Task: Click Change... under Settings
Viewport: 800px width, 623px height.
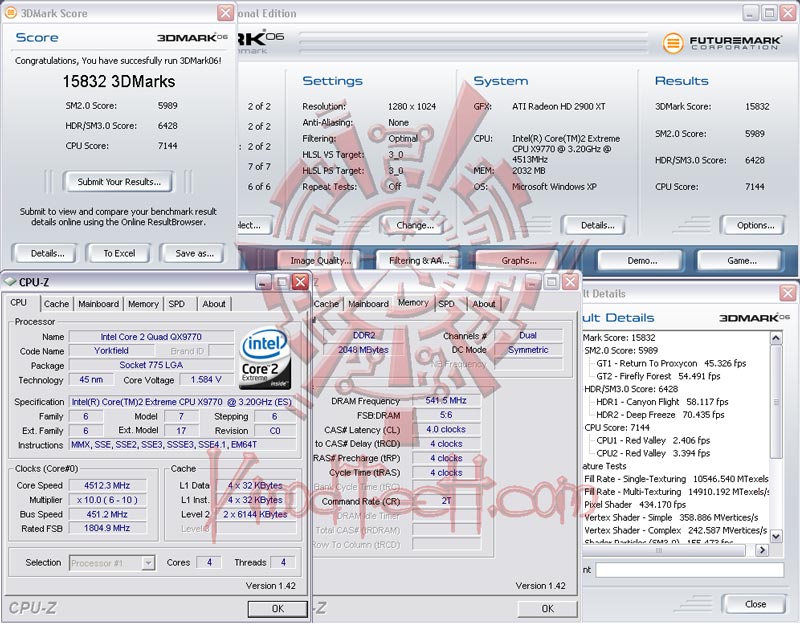Action: pos(413,225)
